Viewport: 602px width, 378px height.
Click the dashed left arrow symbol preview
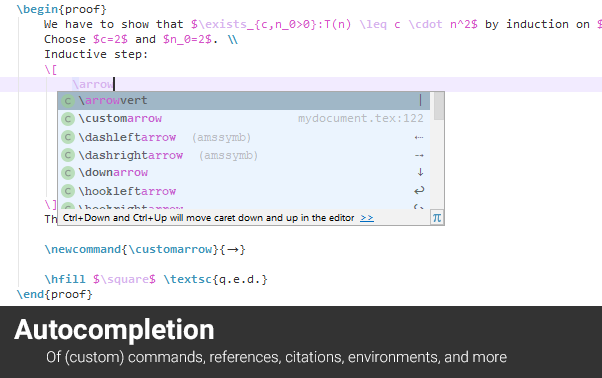coord(419,137)
